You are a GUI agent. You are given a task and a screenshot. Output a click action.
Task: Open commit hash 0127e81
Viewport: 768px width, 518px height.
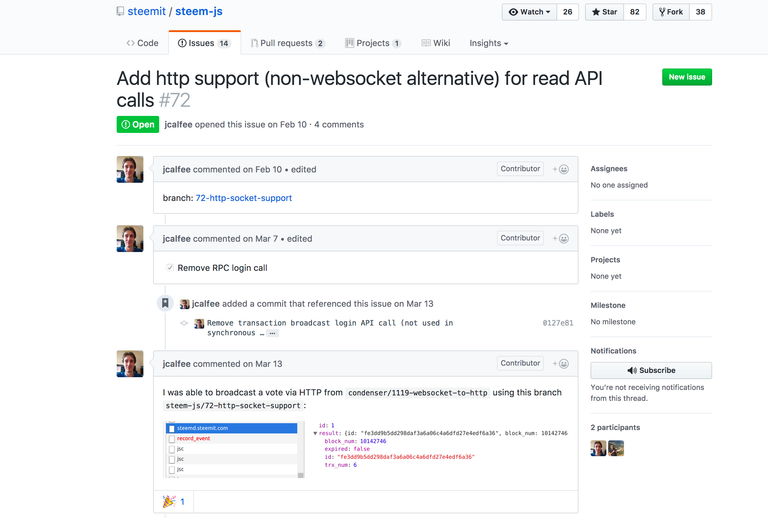[x=557, y=323]
